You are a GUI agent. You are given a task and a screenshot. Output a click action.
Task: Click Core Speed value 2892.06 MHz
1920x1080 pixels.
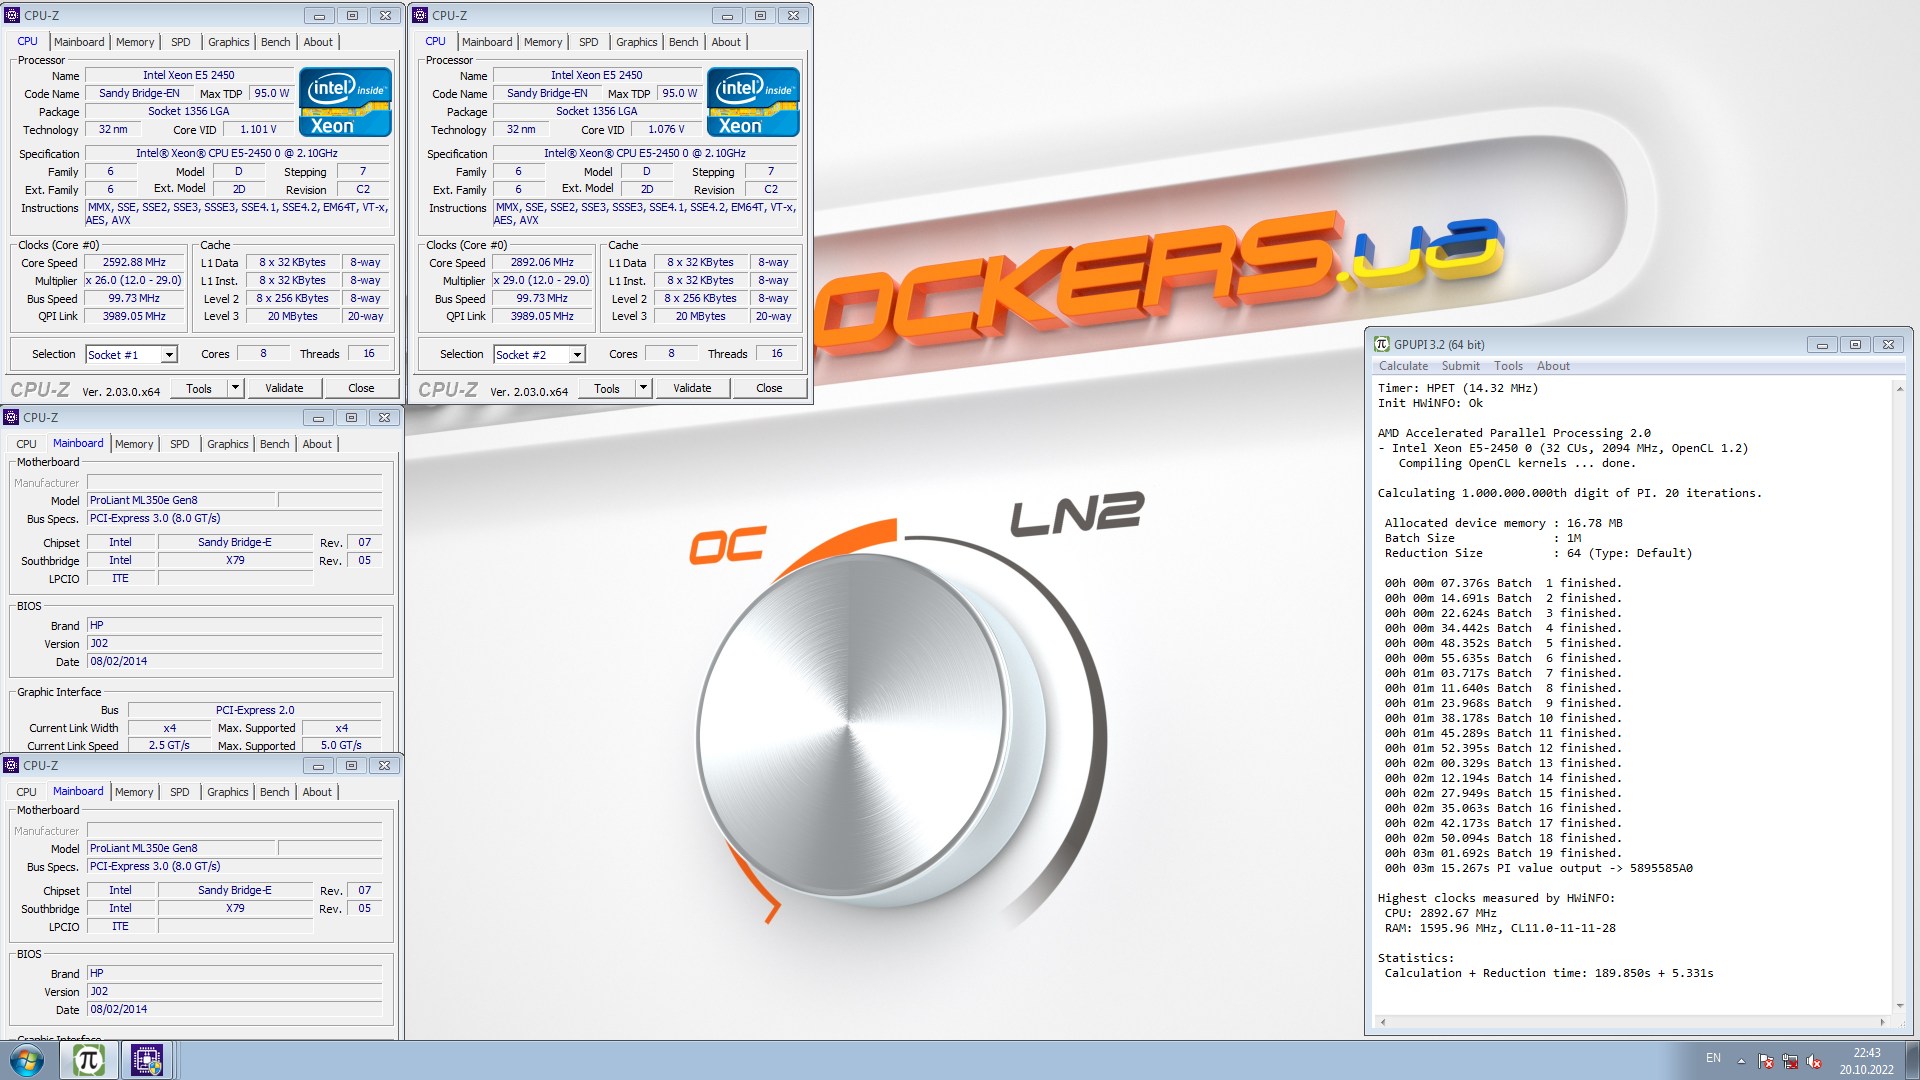[542, 262]
